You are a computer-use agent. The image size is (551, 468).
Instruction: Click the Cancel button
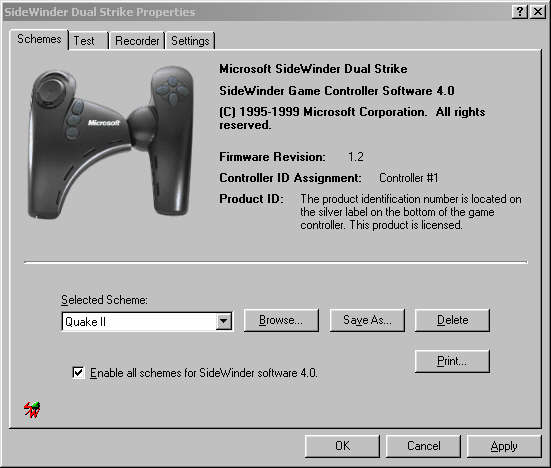423,446
